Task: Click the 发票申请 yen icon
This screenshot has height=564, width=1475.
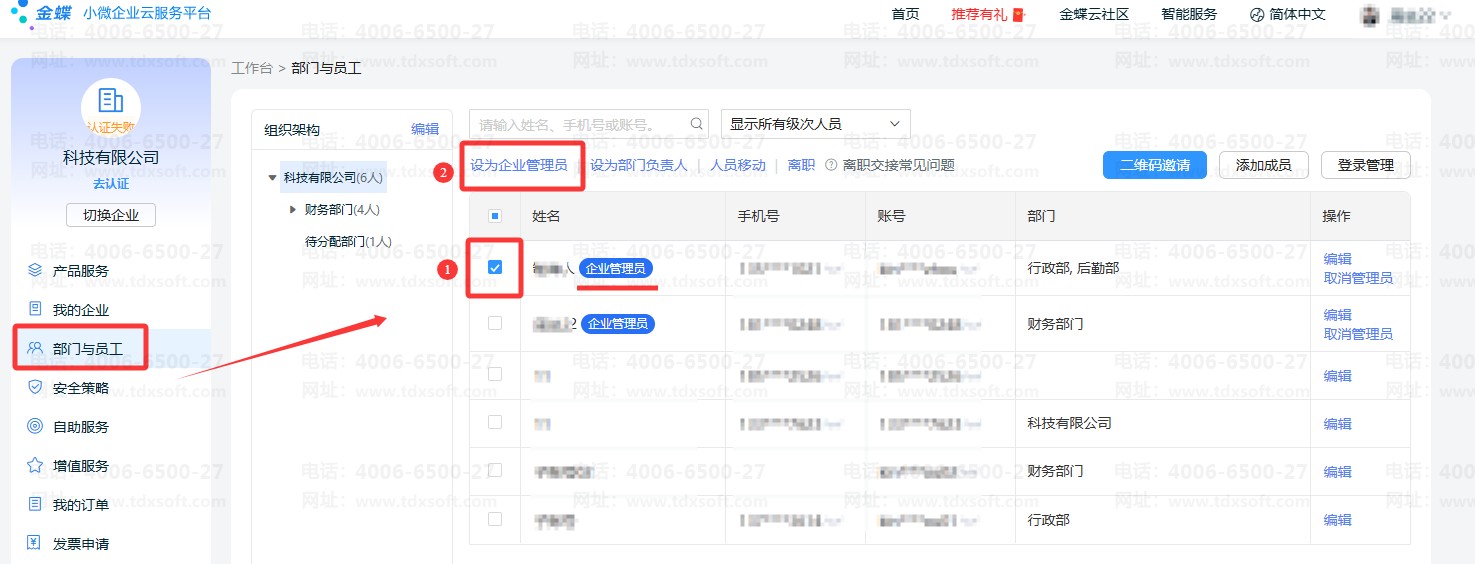Action: click(35, 543)
